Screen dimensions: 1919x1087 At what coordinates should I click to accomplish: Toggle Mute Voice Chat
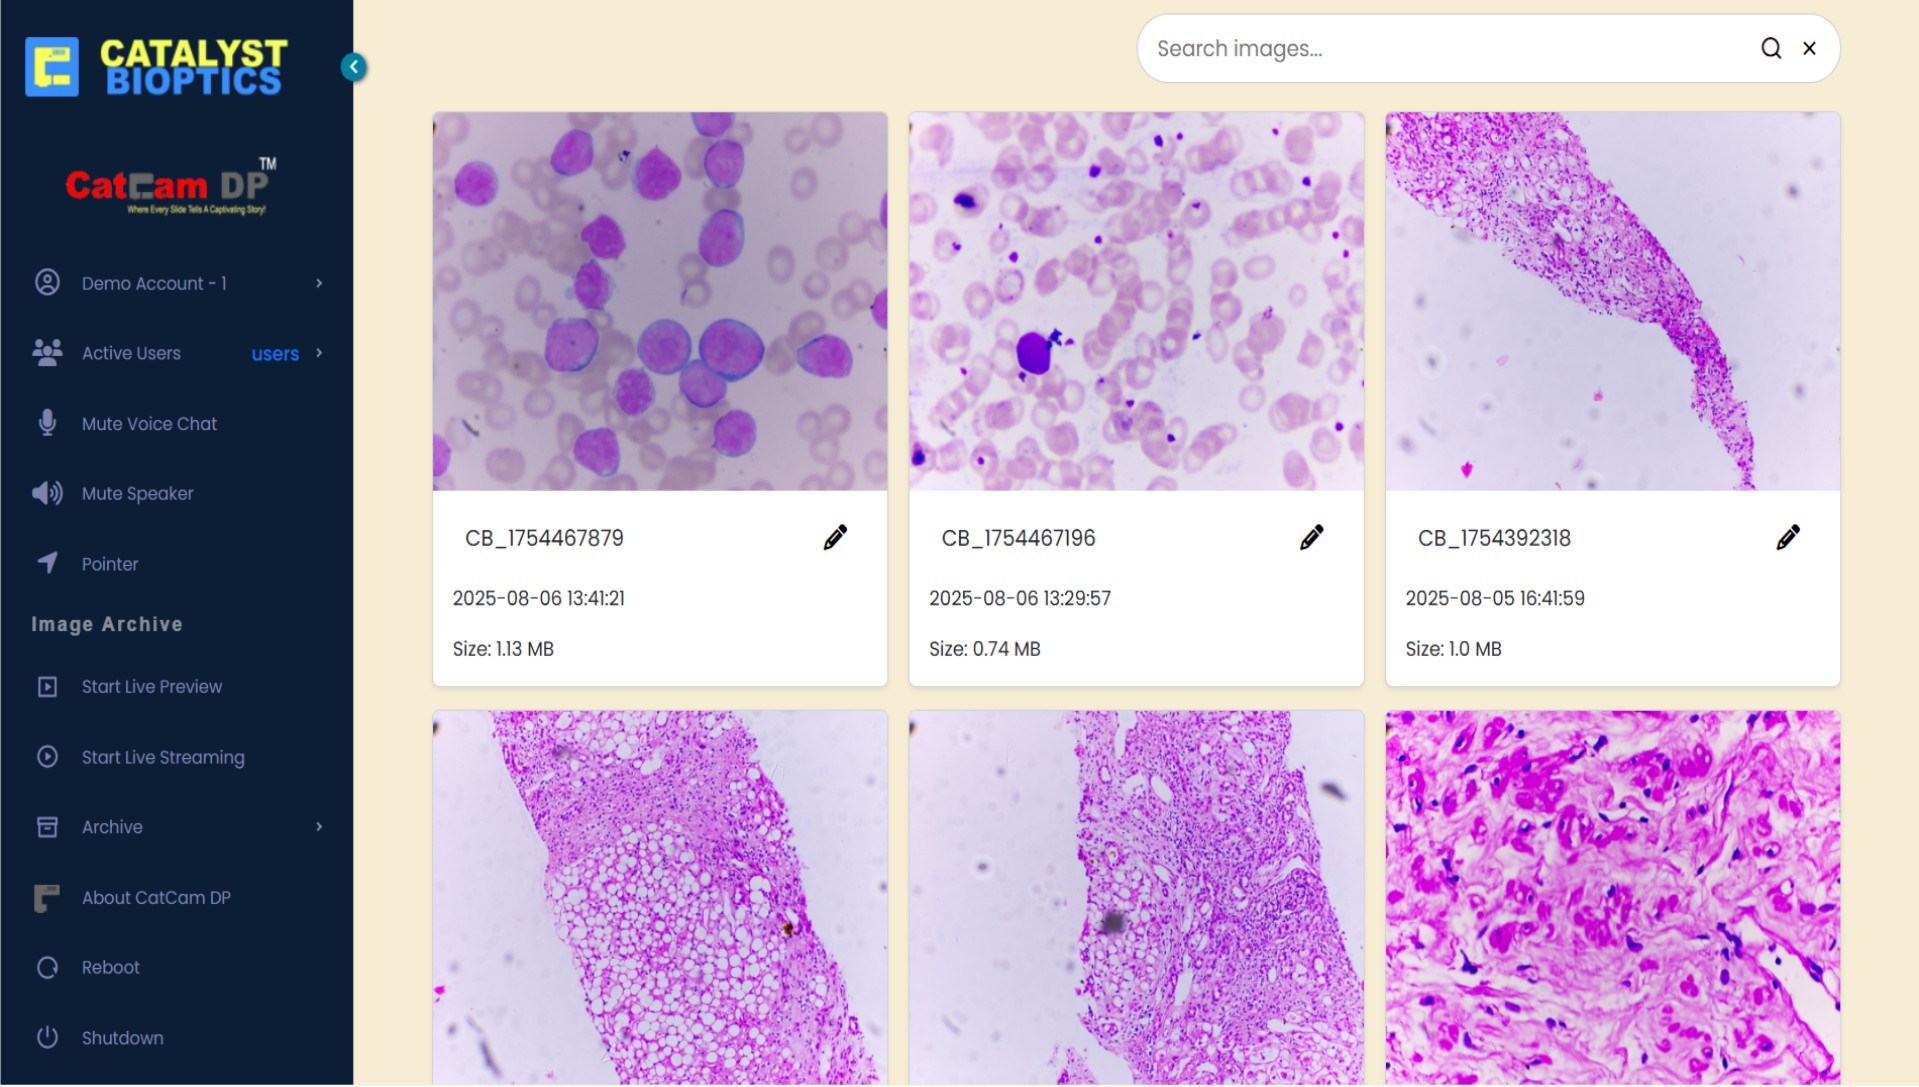pyautogui.click(x=148, y=423)
